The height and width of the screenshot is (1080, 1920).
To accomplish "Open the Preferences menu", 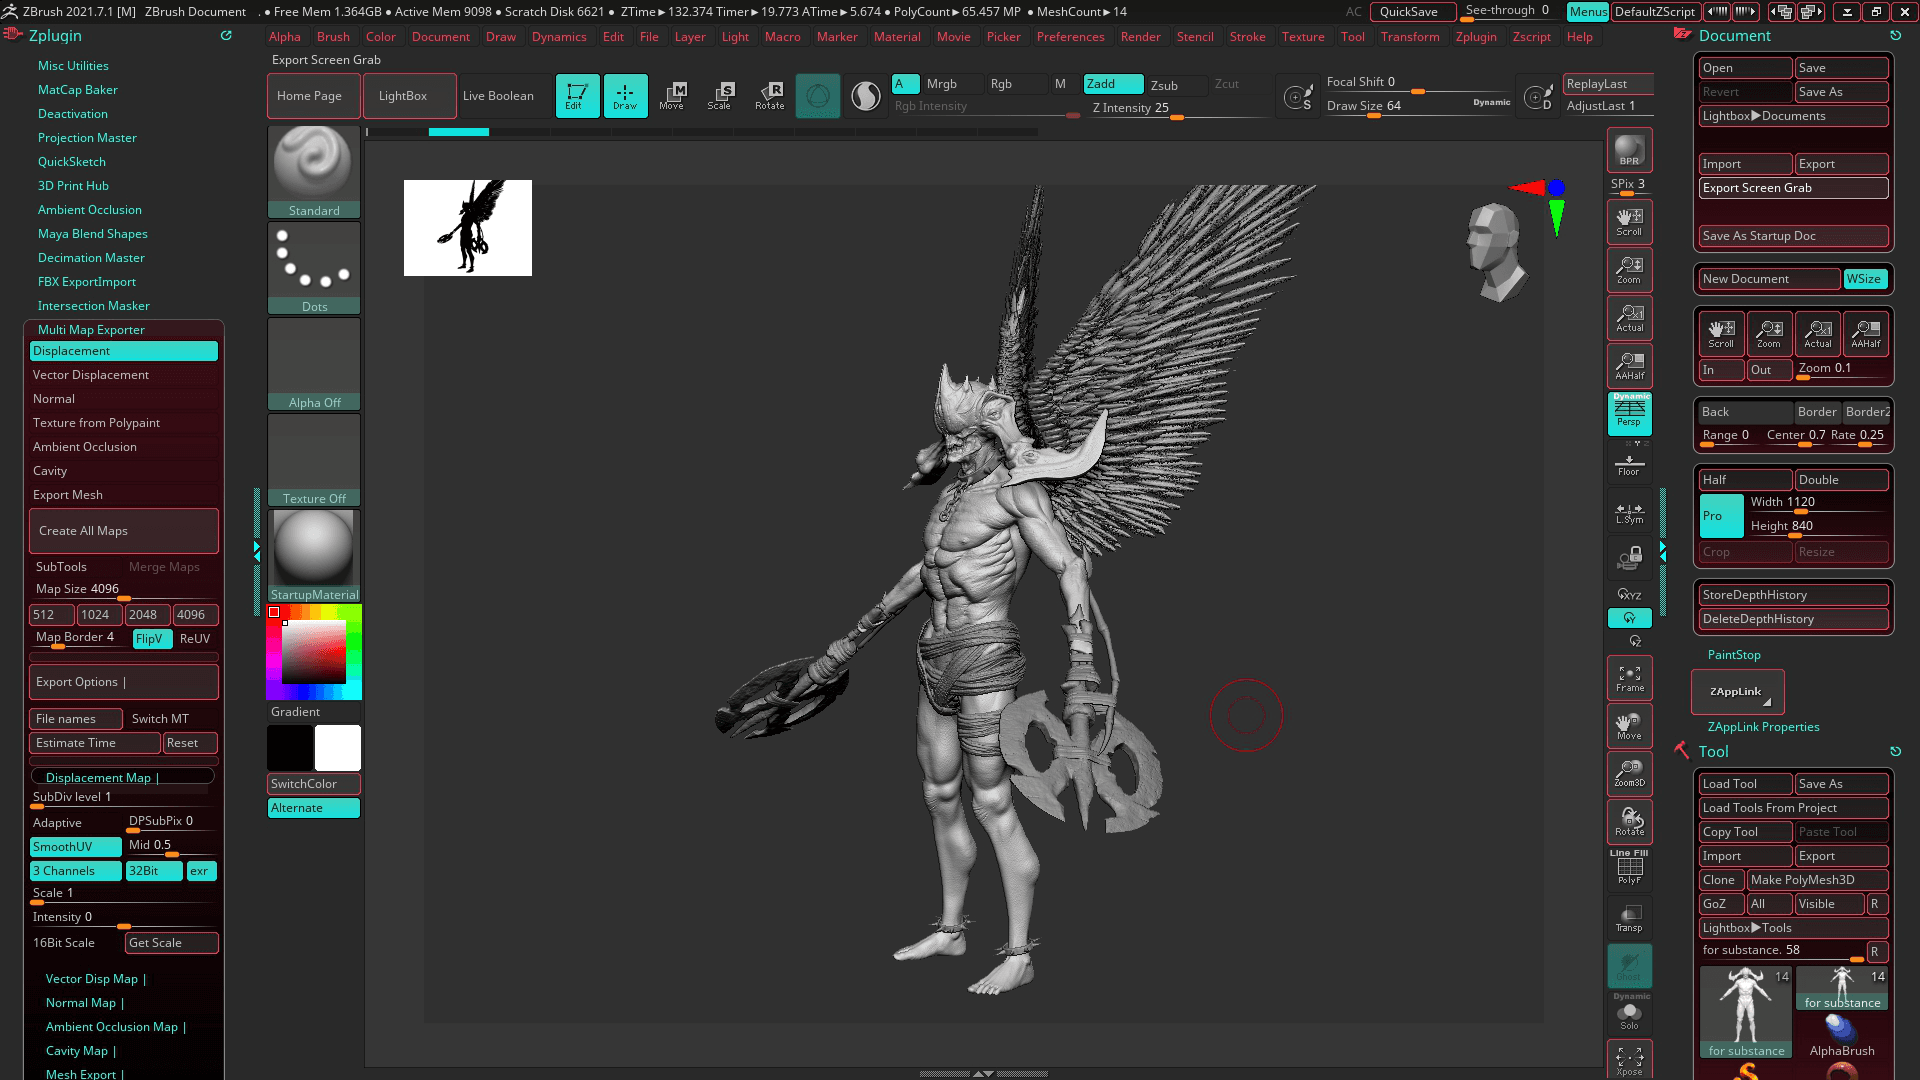I will pos(1070,37).
